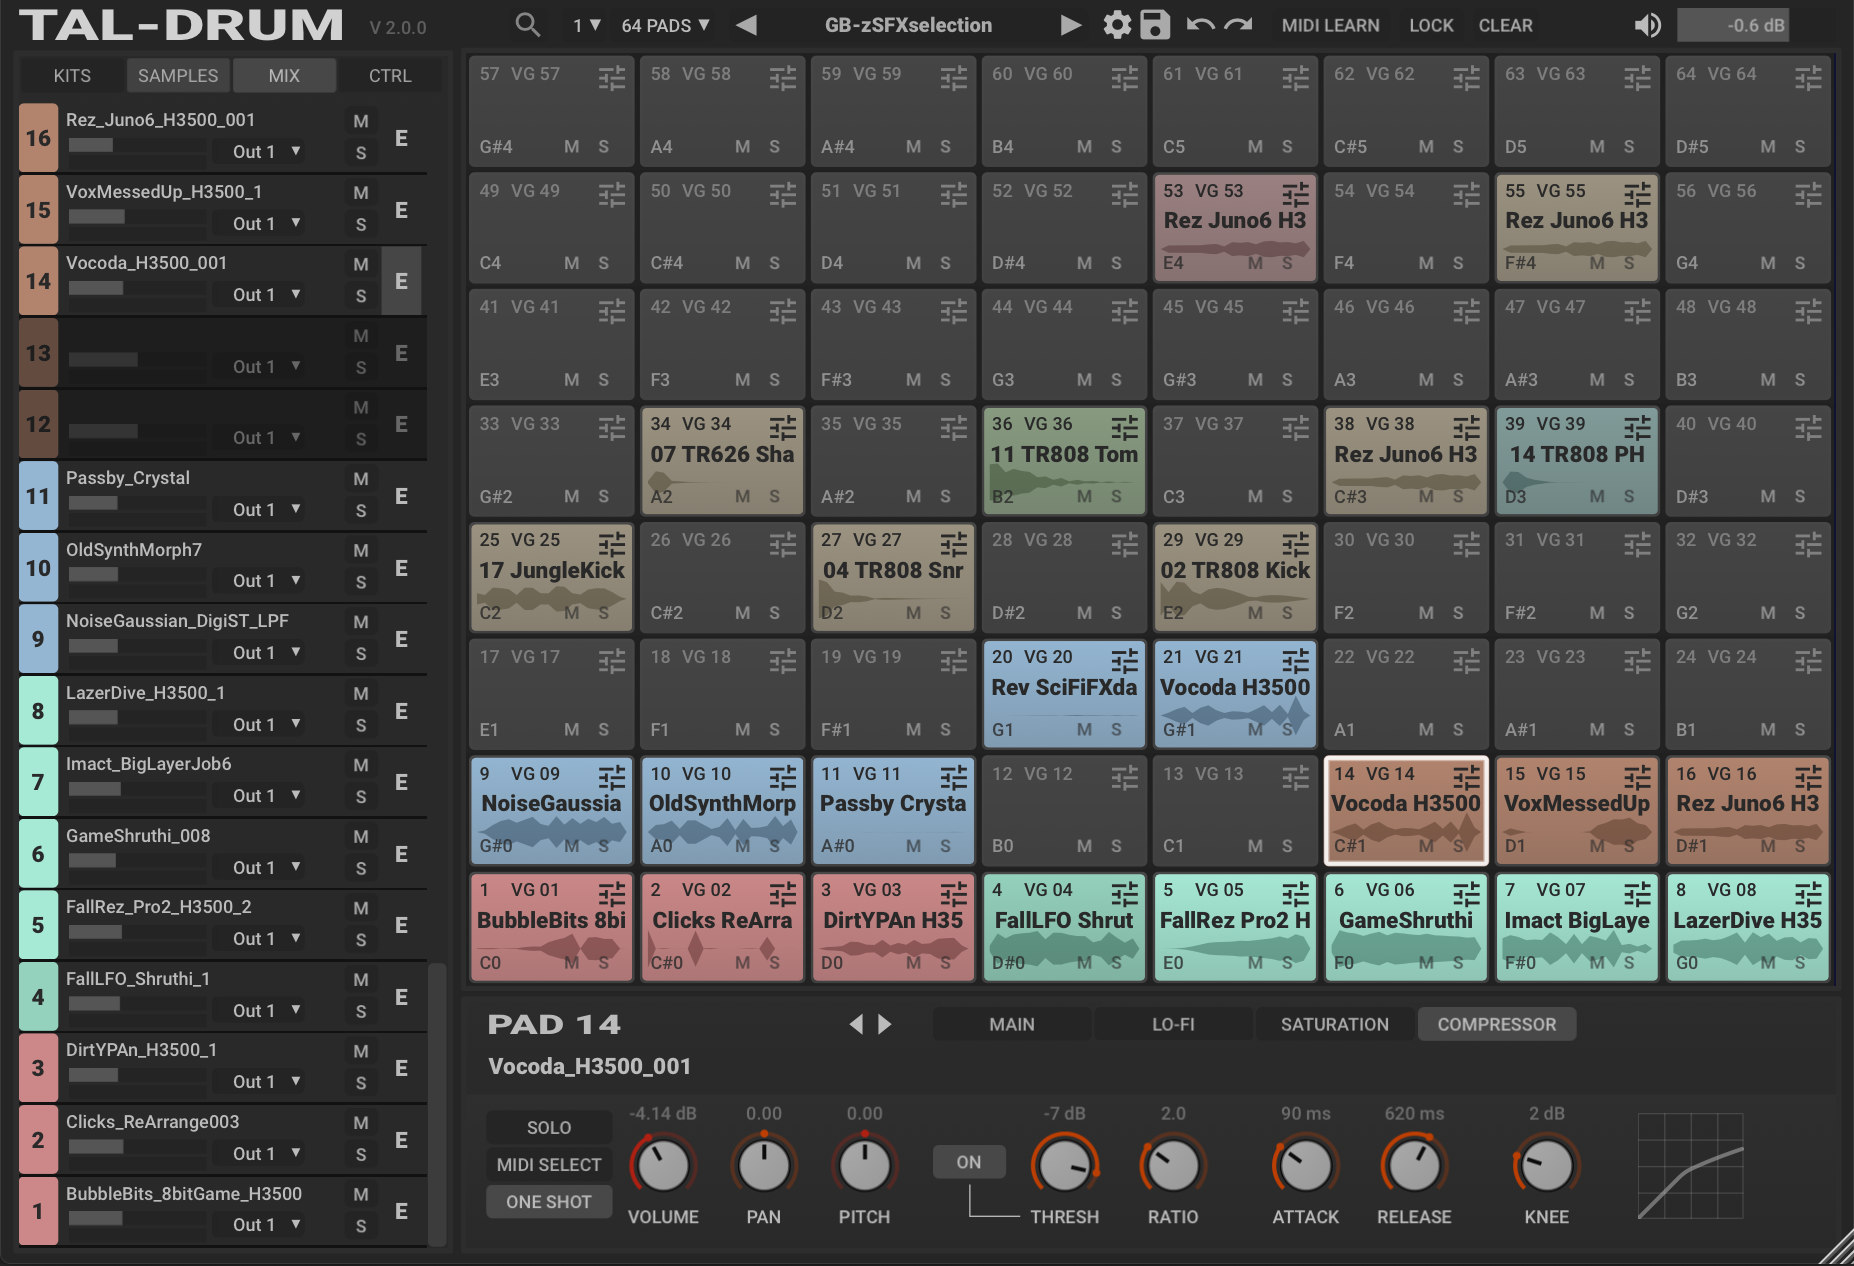Click the master level -0.6 dB field

(x=1732, y=25)
